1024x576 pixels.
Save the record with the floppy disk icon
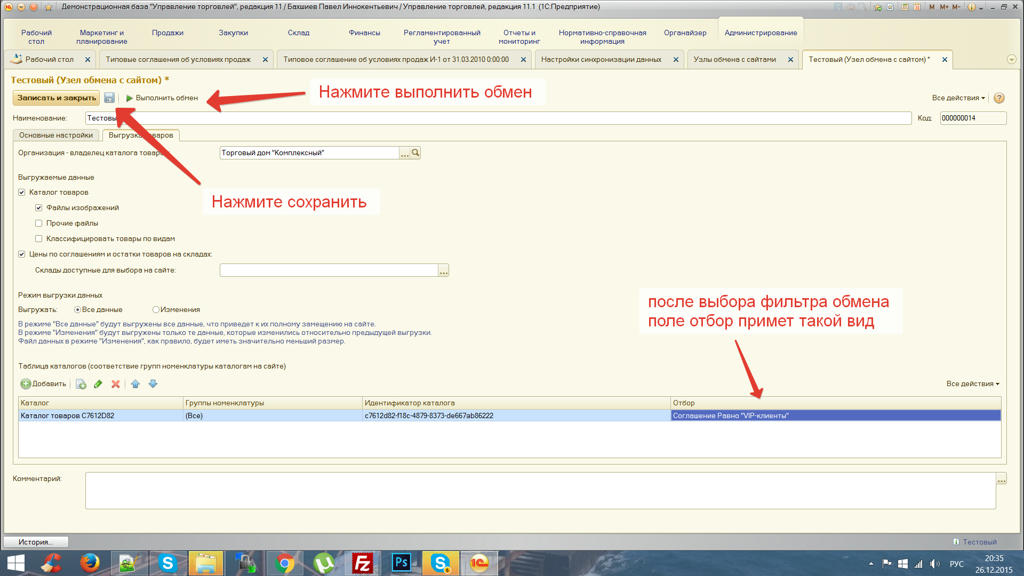[109, 98]
